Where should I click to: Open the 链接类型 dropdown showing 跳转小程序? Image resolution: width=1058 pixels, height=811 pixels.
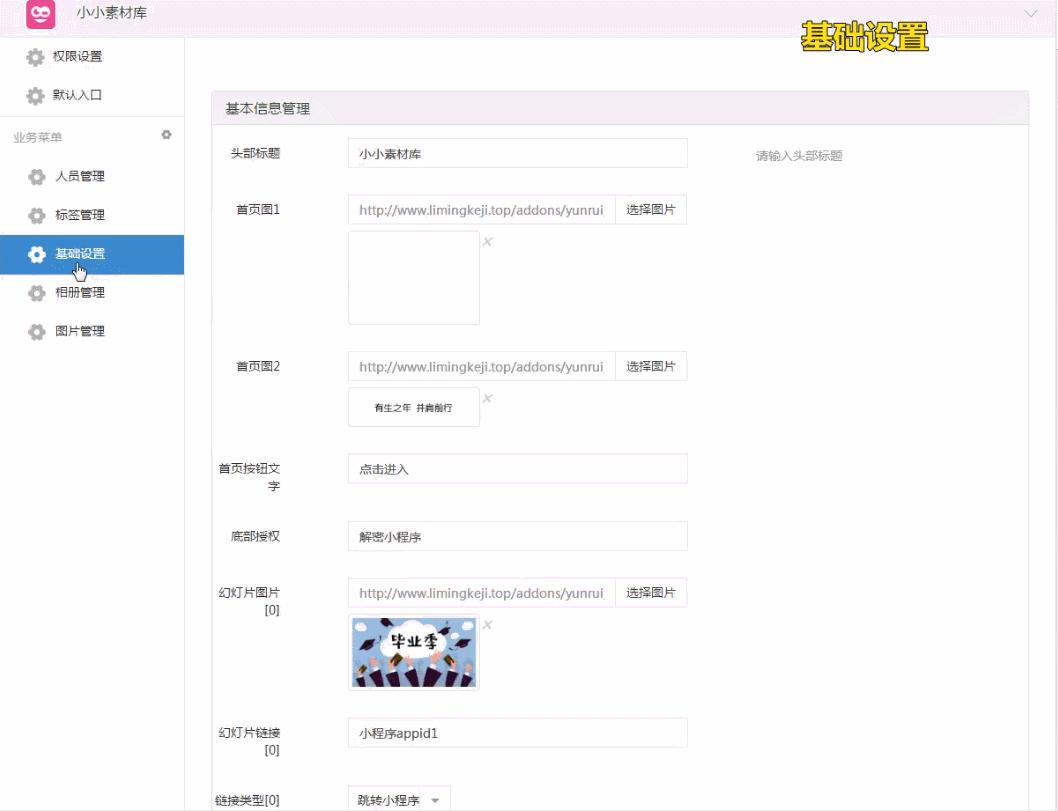pyautogui.click(x=398, y=798)
